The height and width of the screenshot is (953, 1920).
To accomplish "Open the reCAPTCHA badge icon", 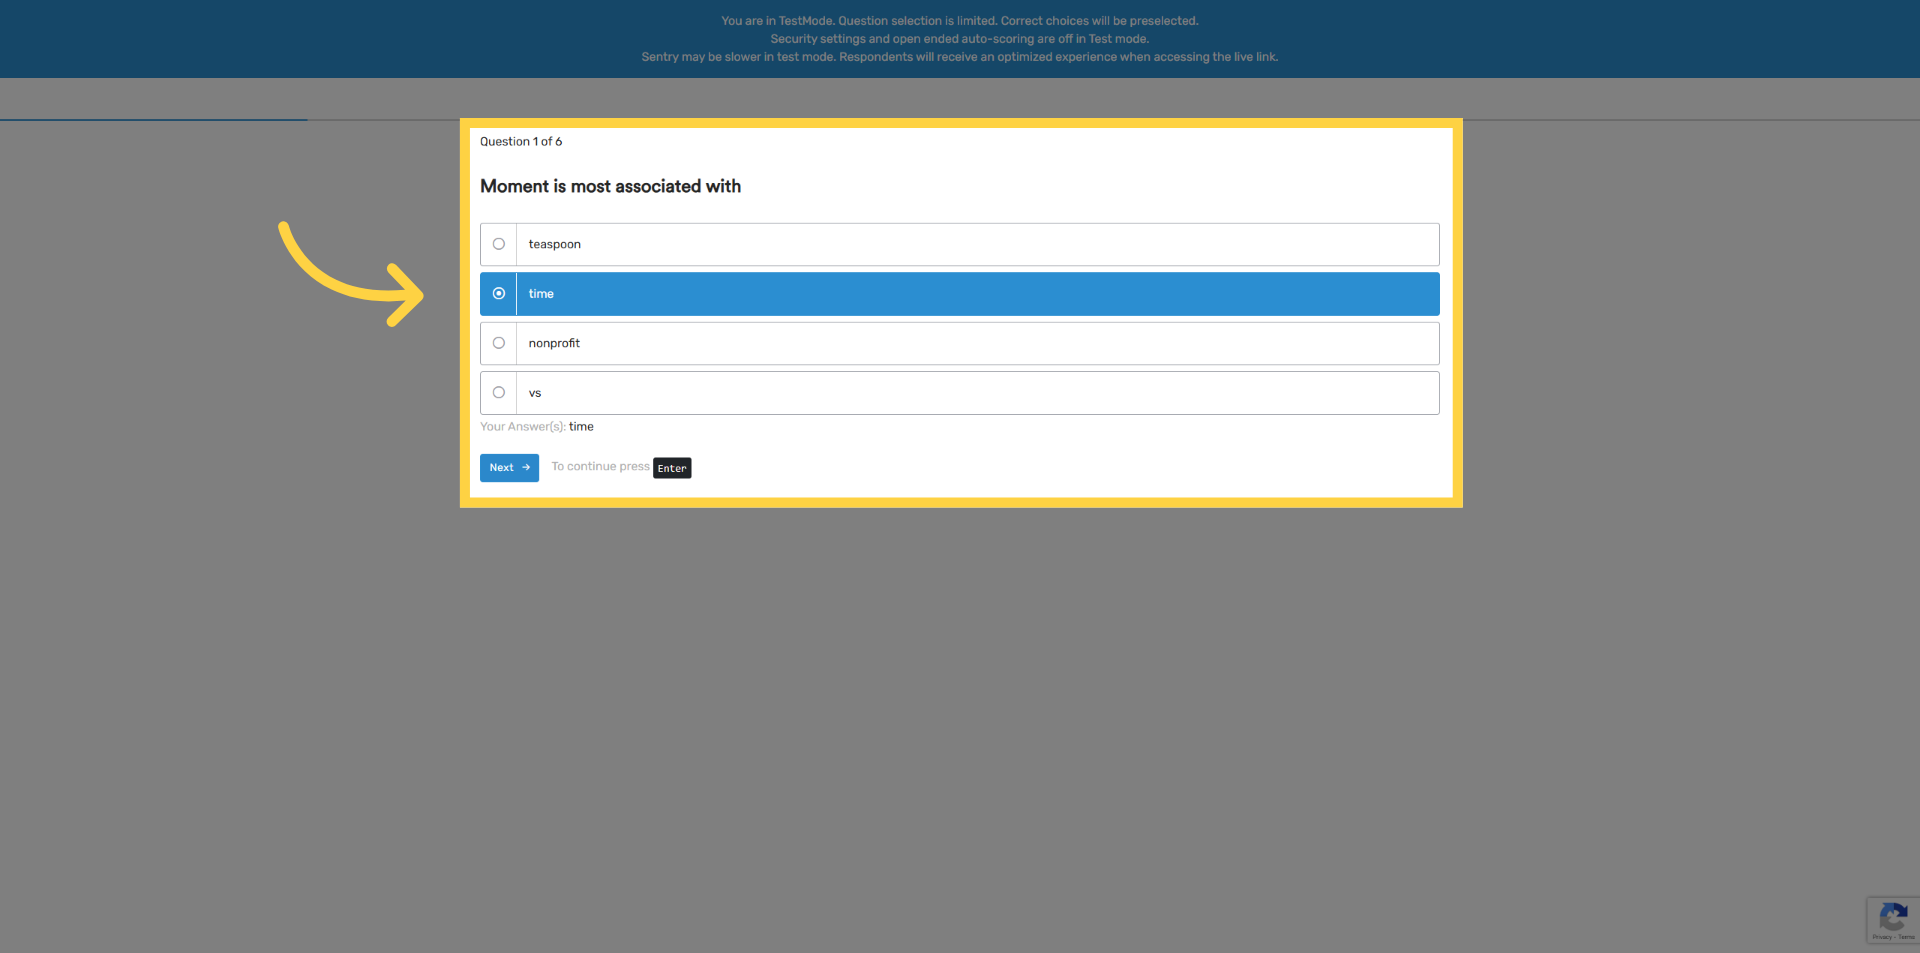I will (x=1893, y=920).
